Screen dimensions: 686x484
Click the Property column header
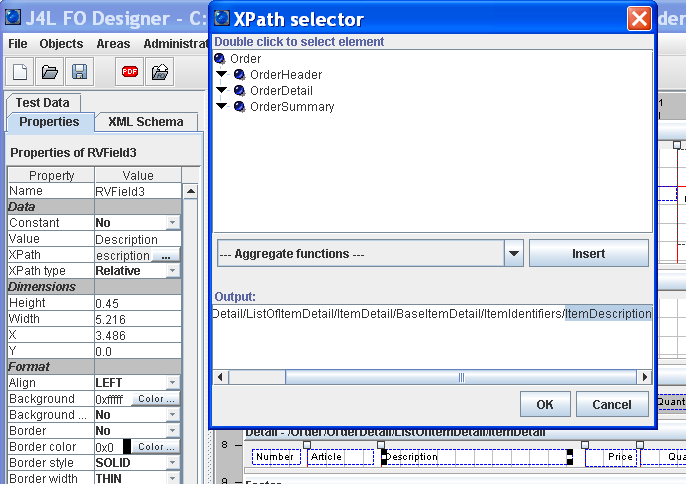tap(51, 175)
